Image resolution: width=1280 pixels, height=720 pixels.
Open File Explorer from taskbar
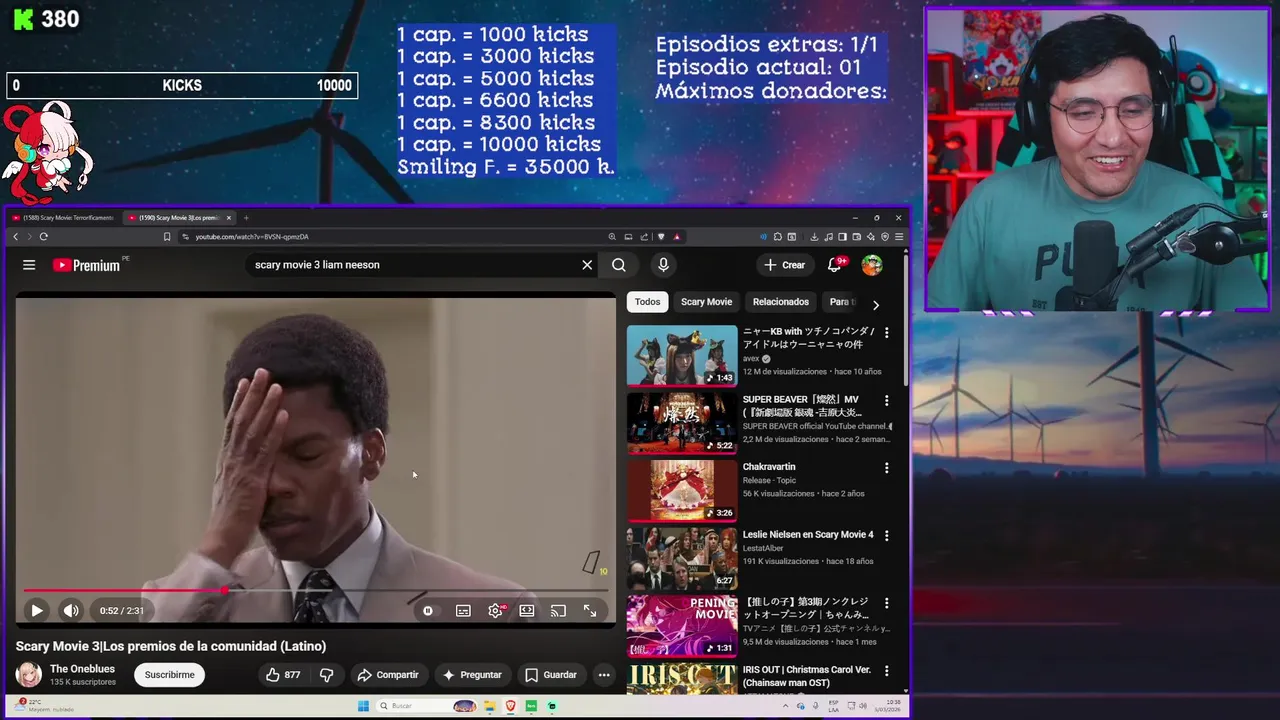click(x=491, y=706)
